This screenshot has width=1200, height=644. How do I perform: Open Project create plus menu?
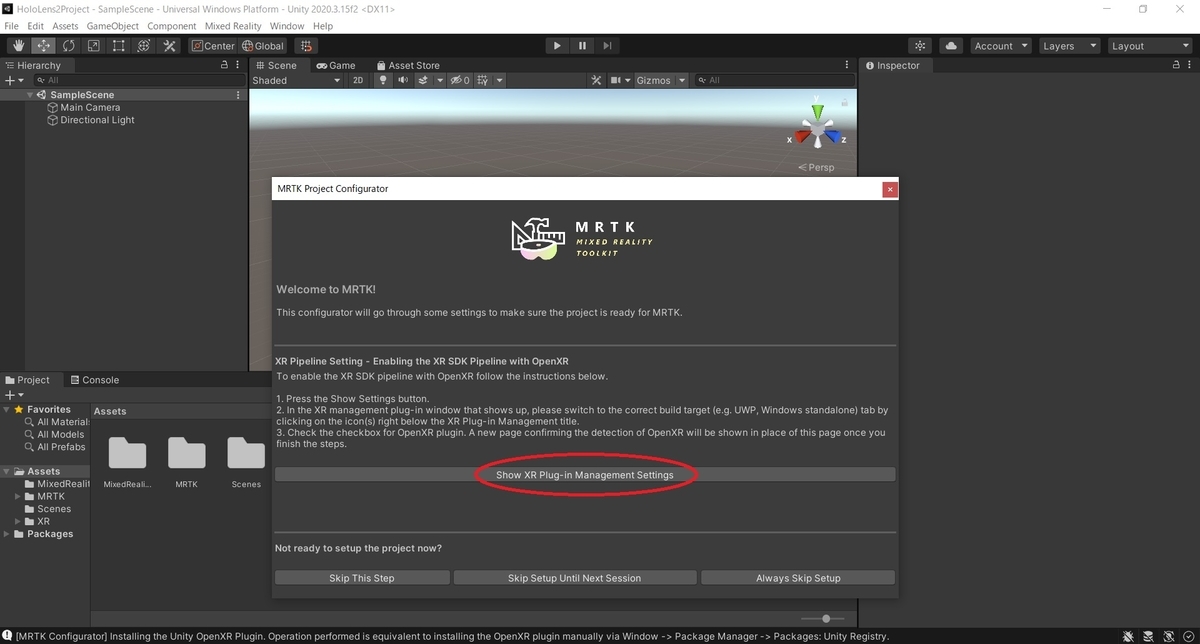pos(12,395)
